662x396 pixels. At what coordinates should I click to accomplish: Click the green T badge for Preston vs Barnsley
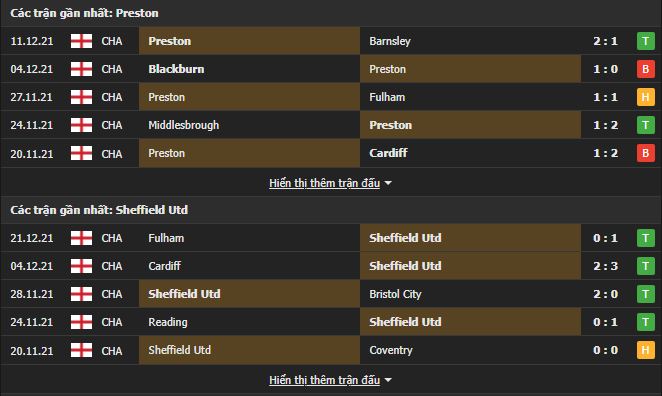(x=646, y=41)
